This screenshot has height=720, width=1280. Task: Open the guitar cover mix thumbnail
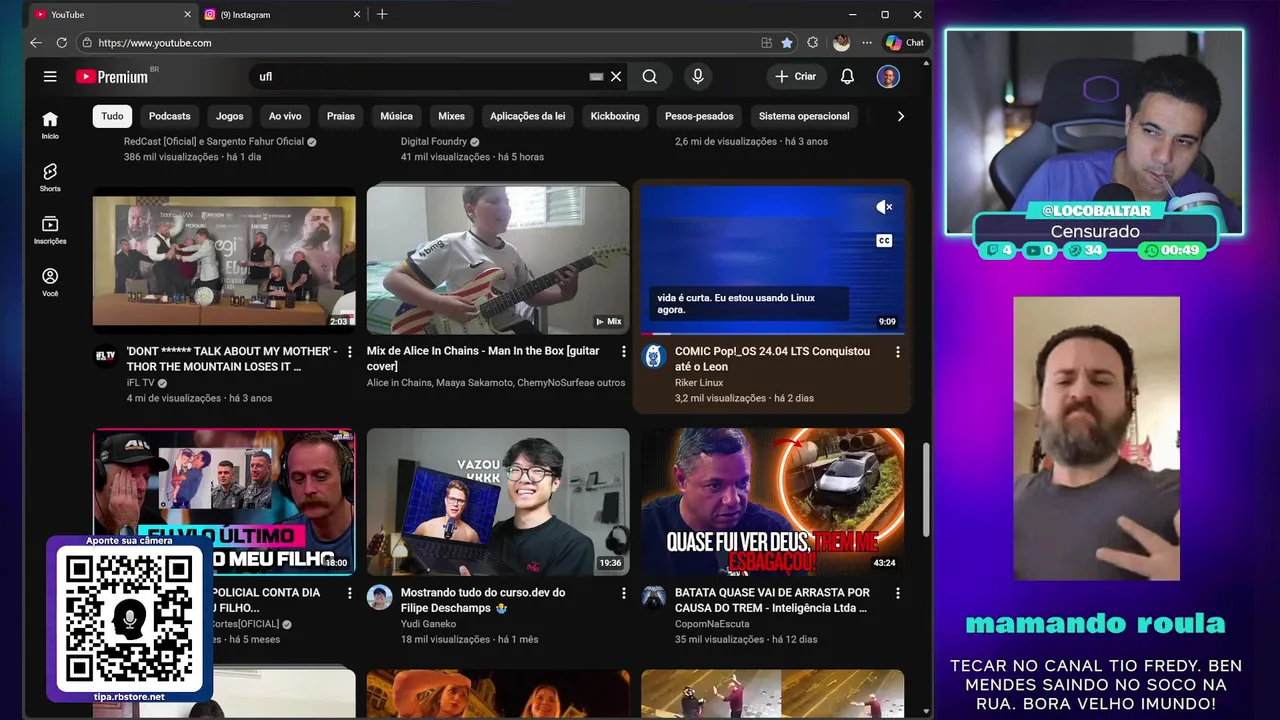pyautogui.click(x=498, y=260)
